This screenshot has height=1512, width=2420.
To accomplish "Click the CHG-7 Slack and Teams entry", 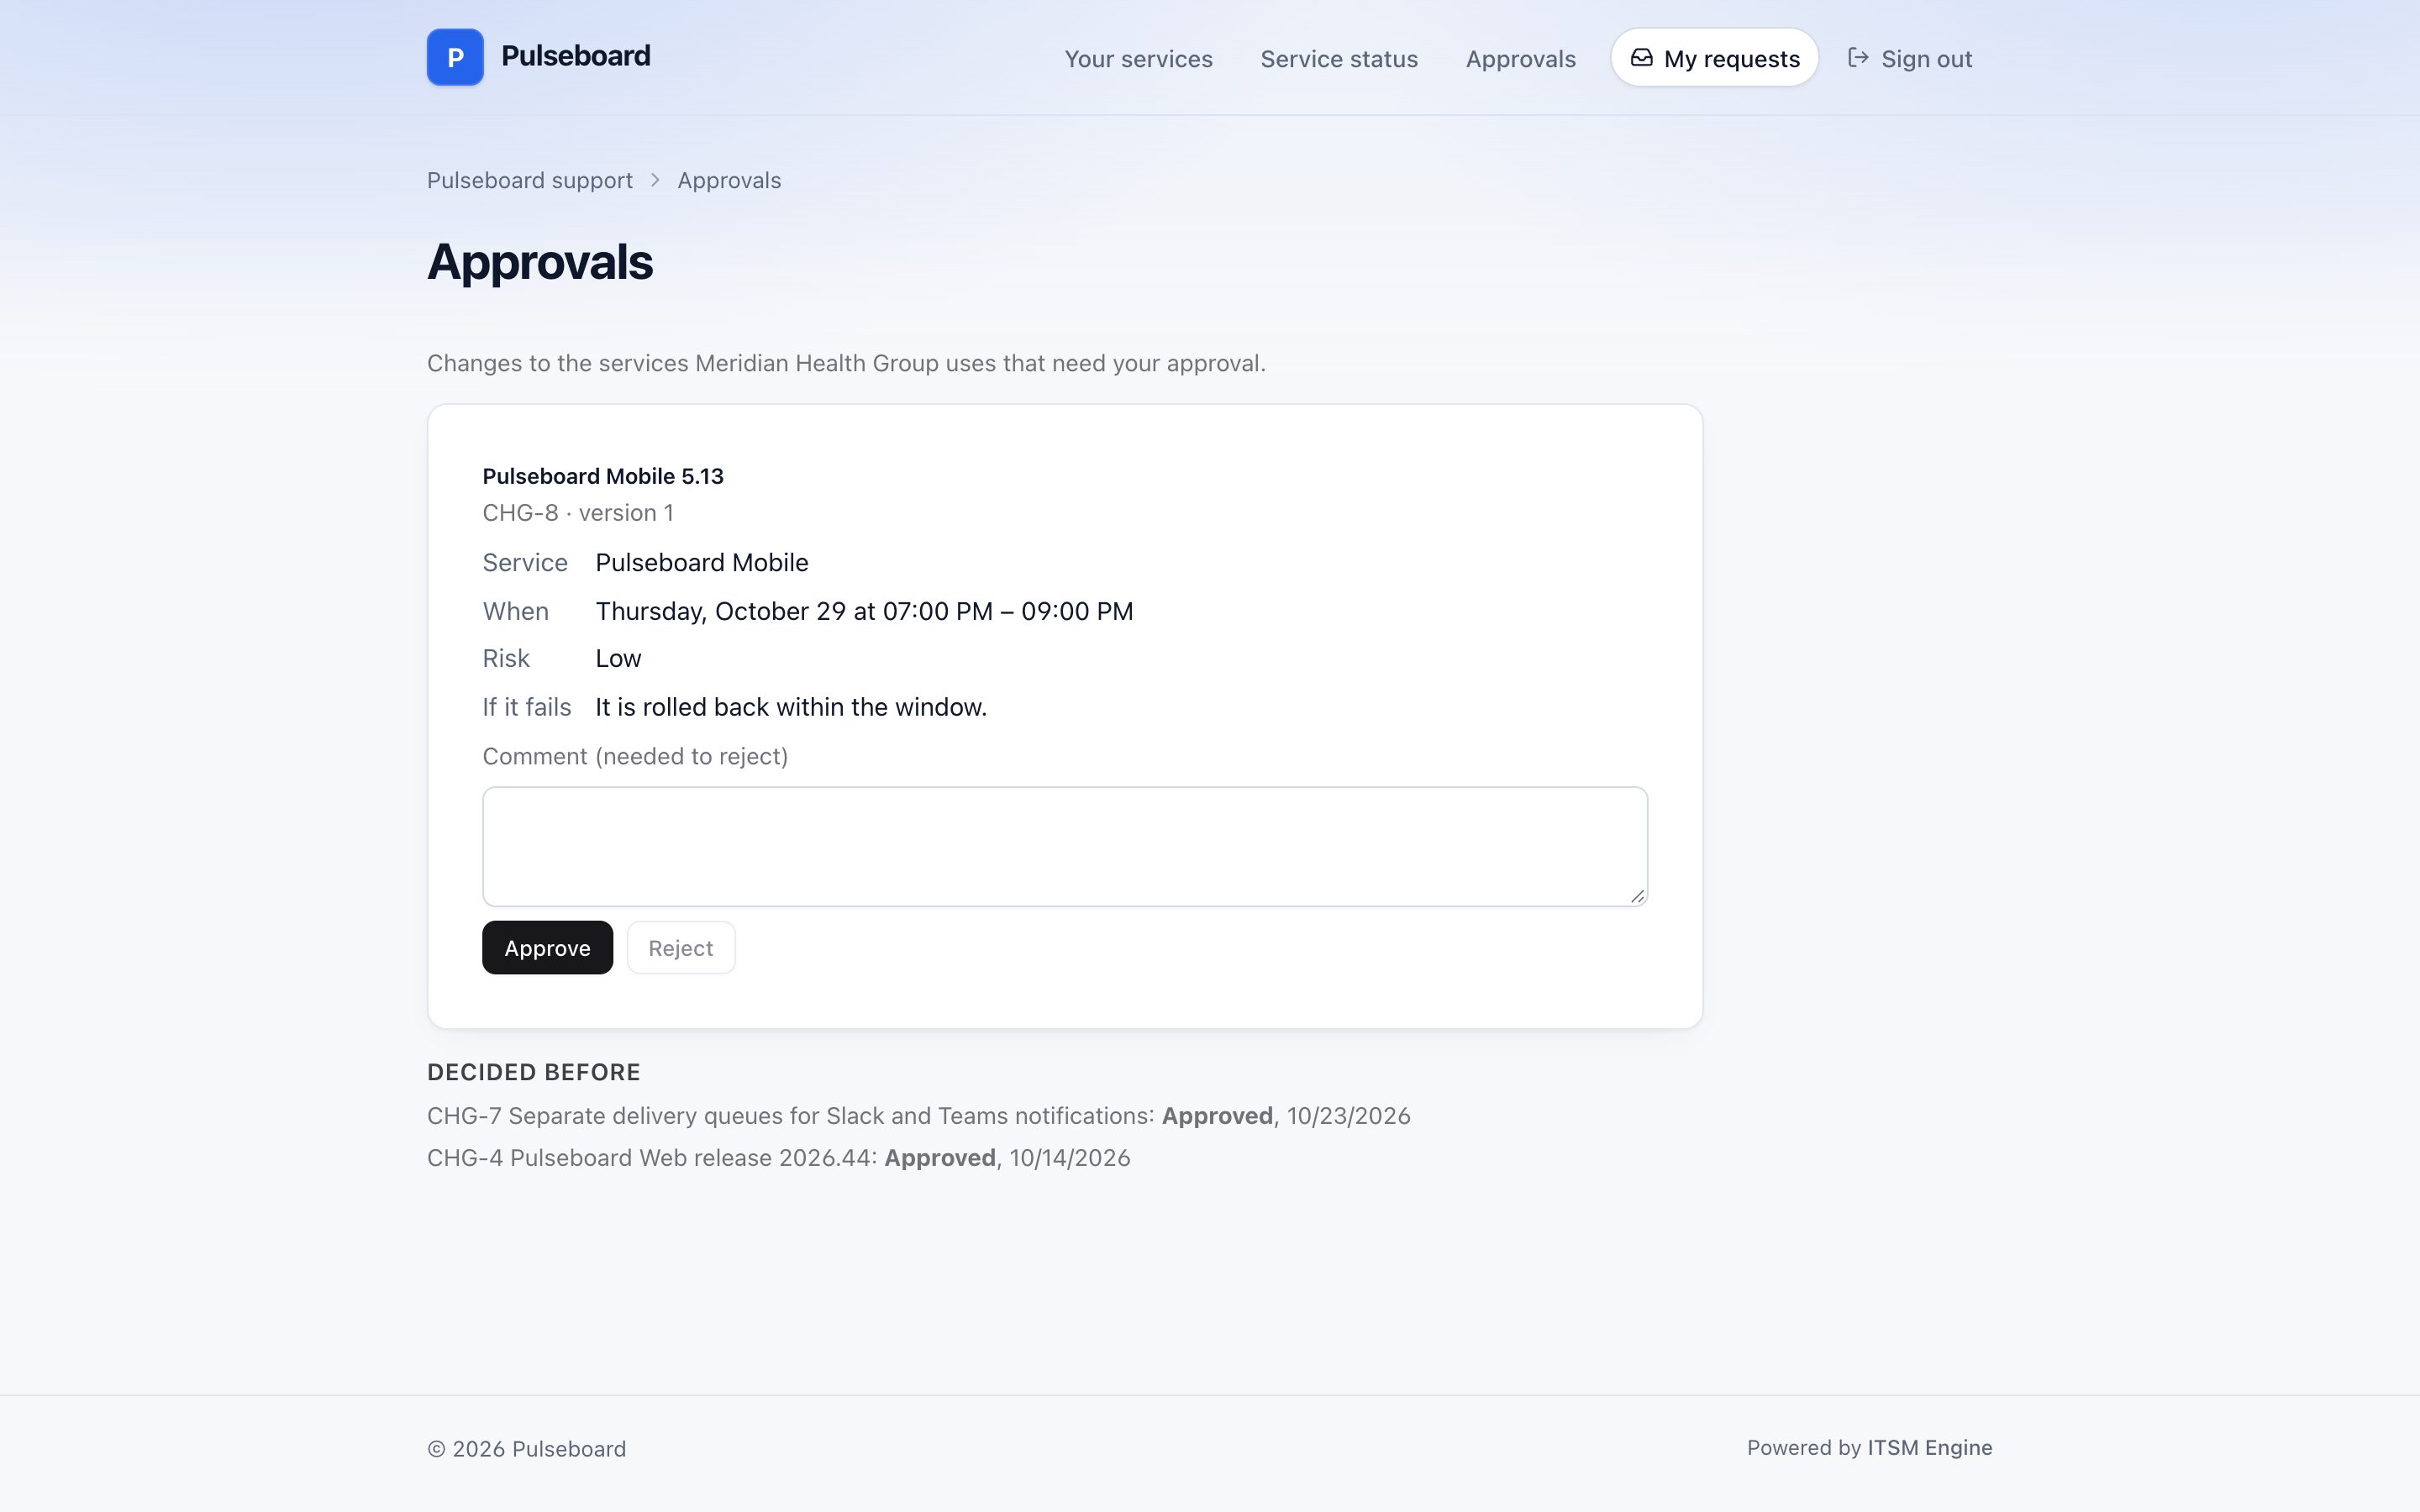I will tap(918, 1115).
